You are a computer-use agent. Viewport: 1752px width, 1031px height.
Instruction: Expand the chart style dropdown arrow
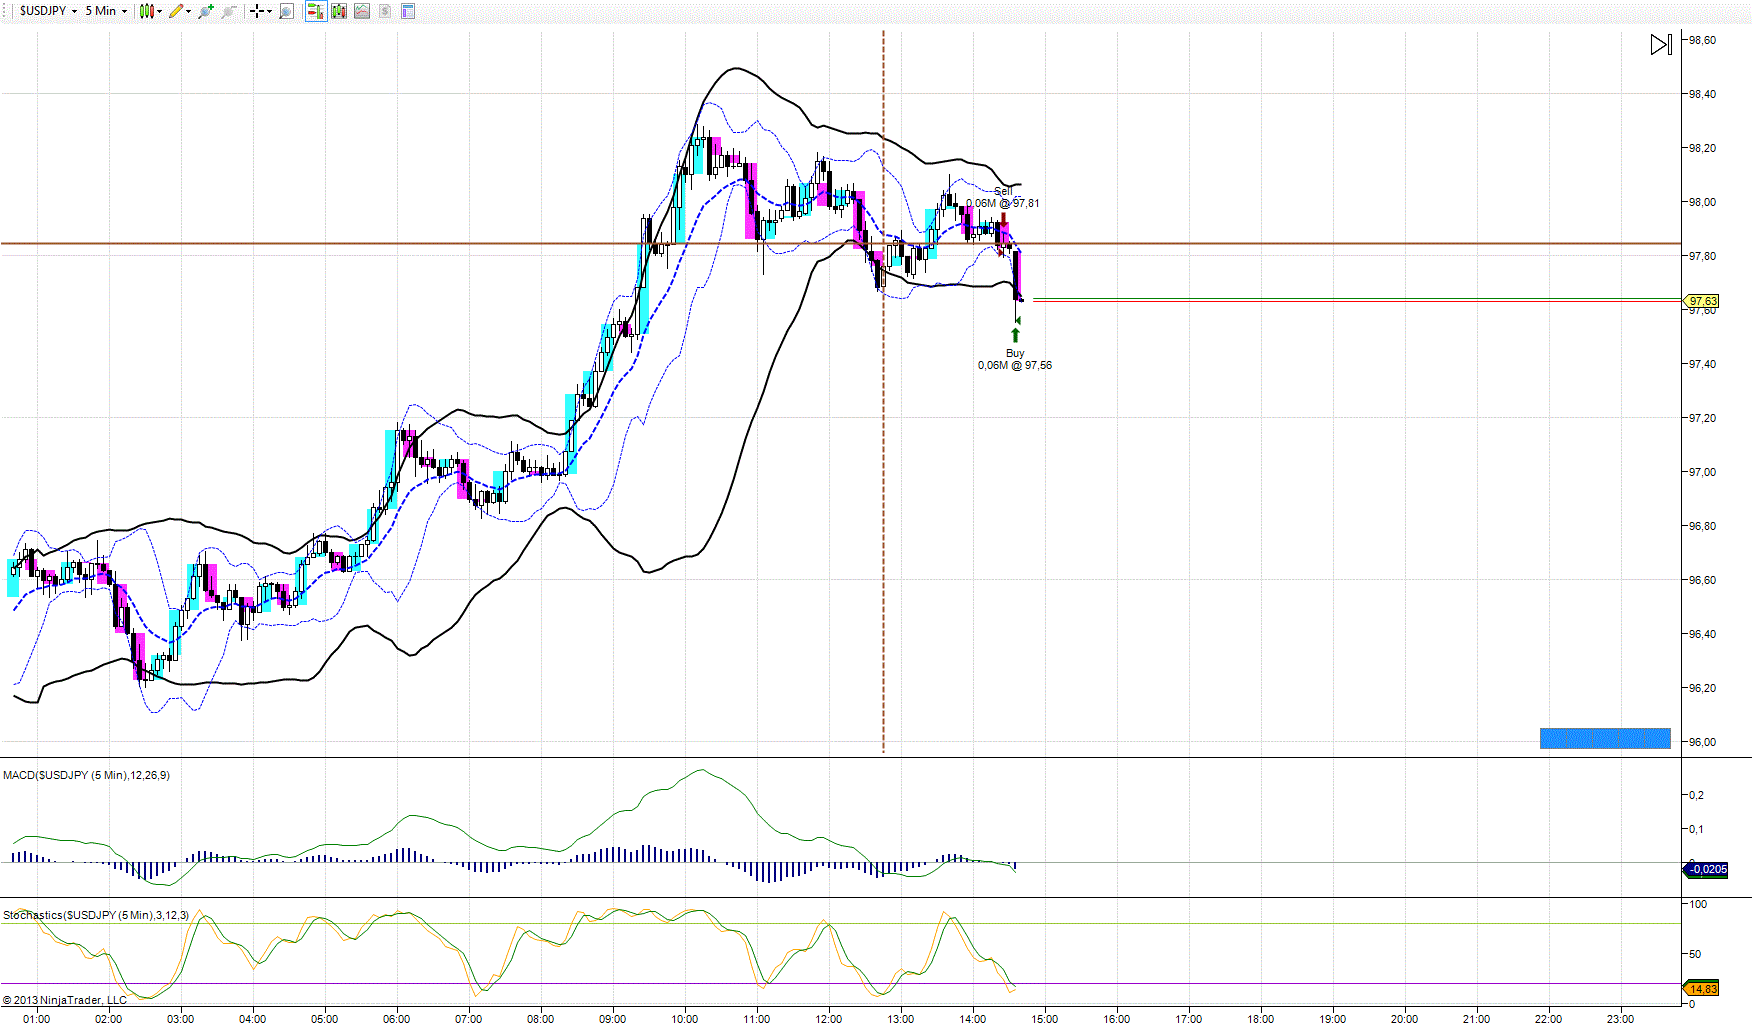(160, 11)
